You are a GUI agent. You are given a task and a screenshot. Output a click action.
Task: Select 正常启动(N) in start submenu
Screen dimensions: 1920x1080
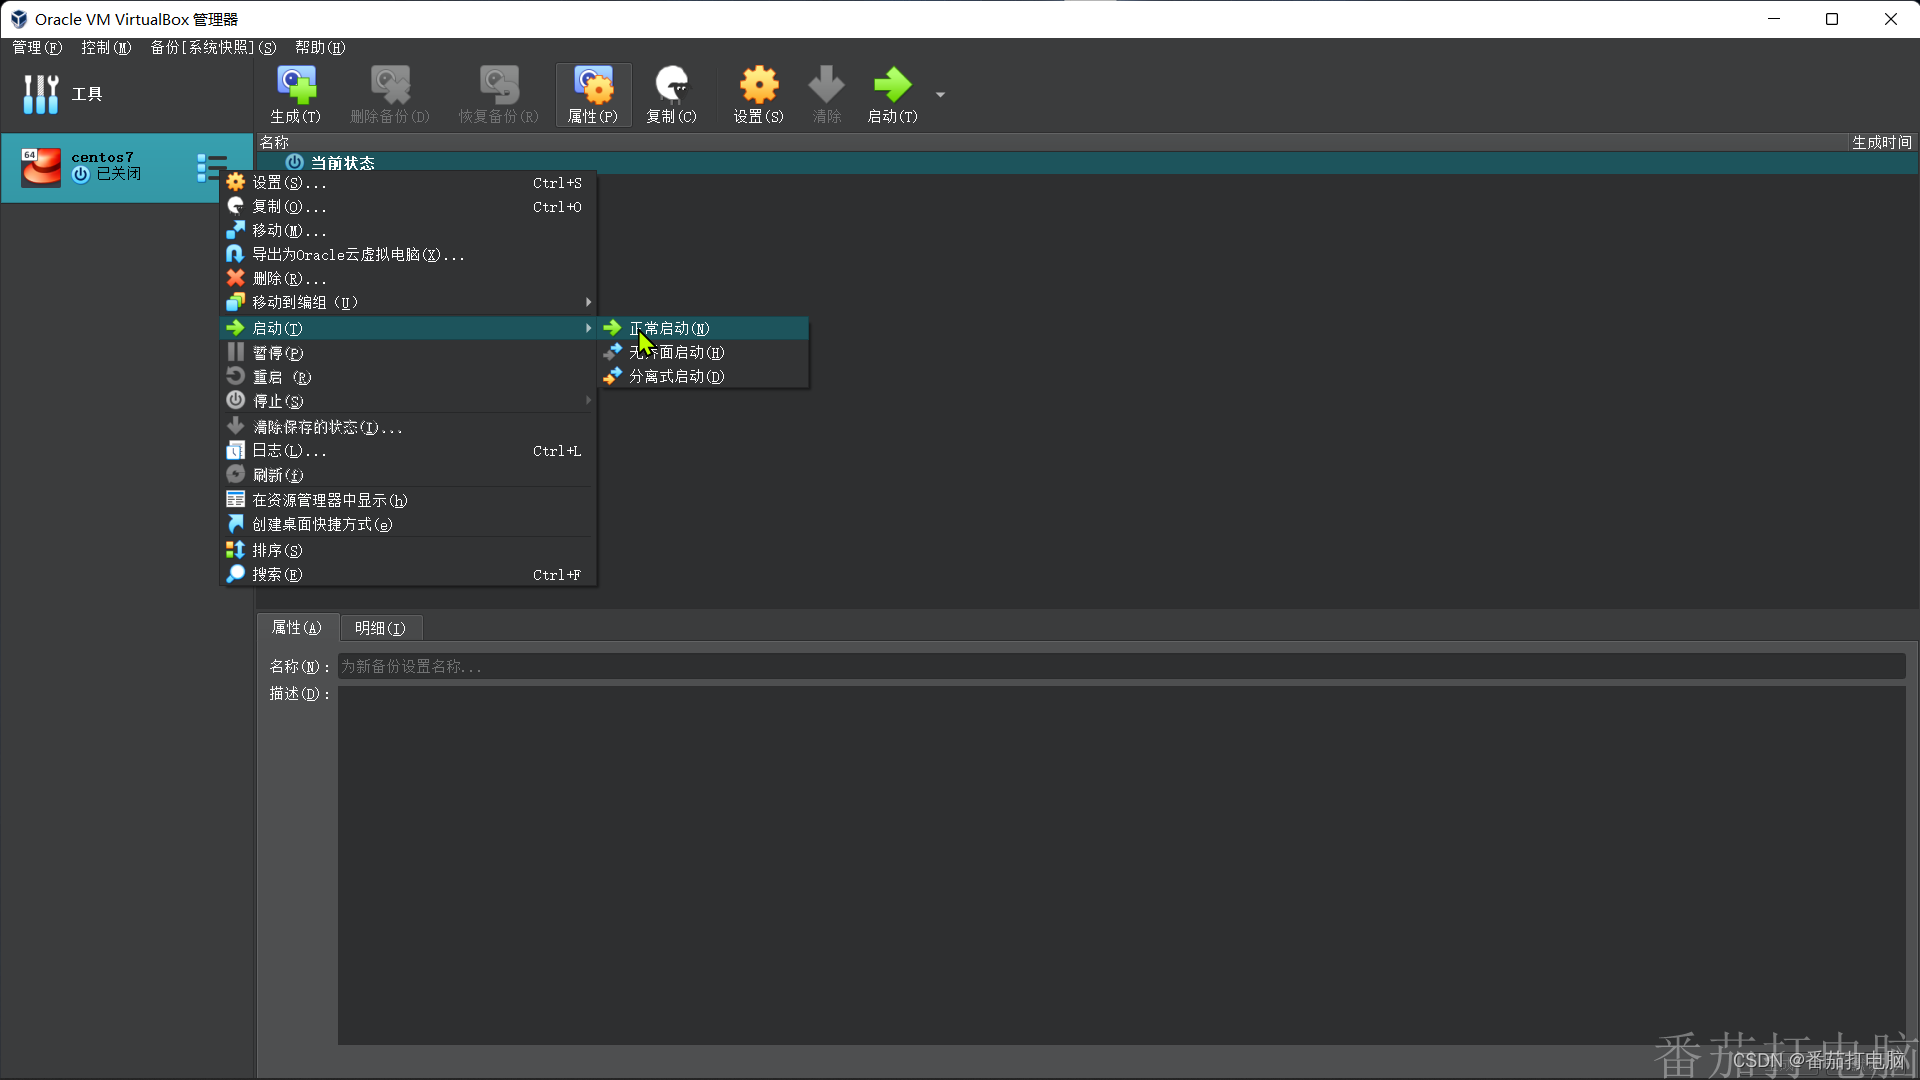(703, 328)
